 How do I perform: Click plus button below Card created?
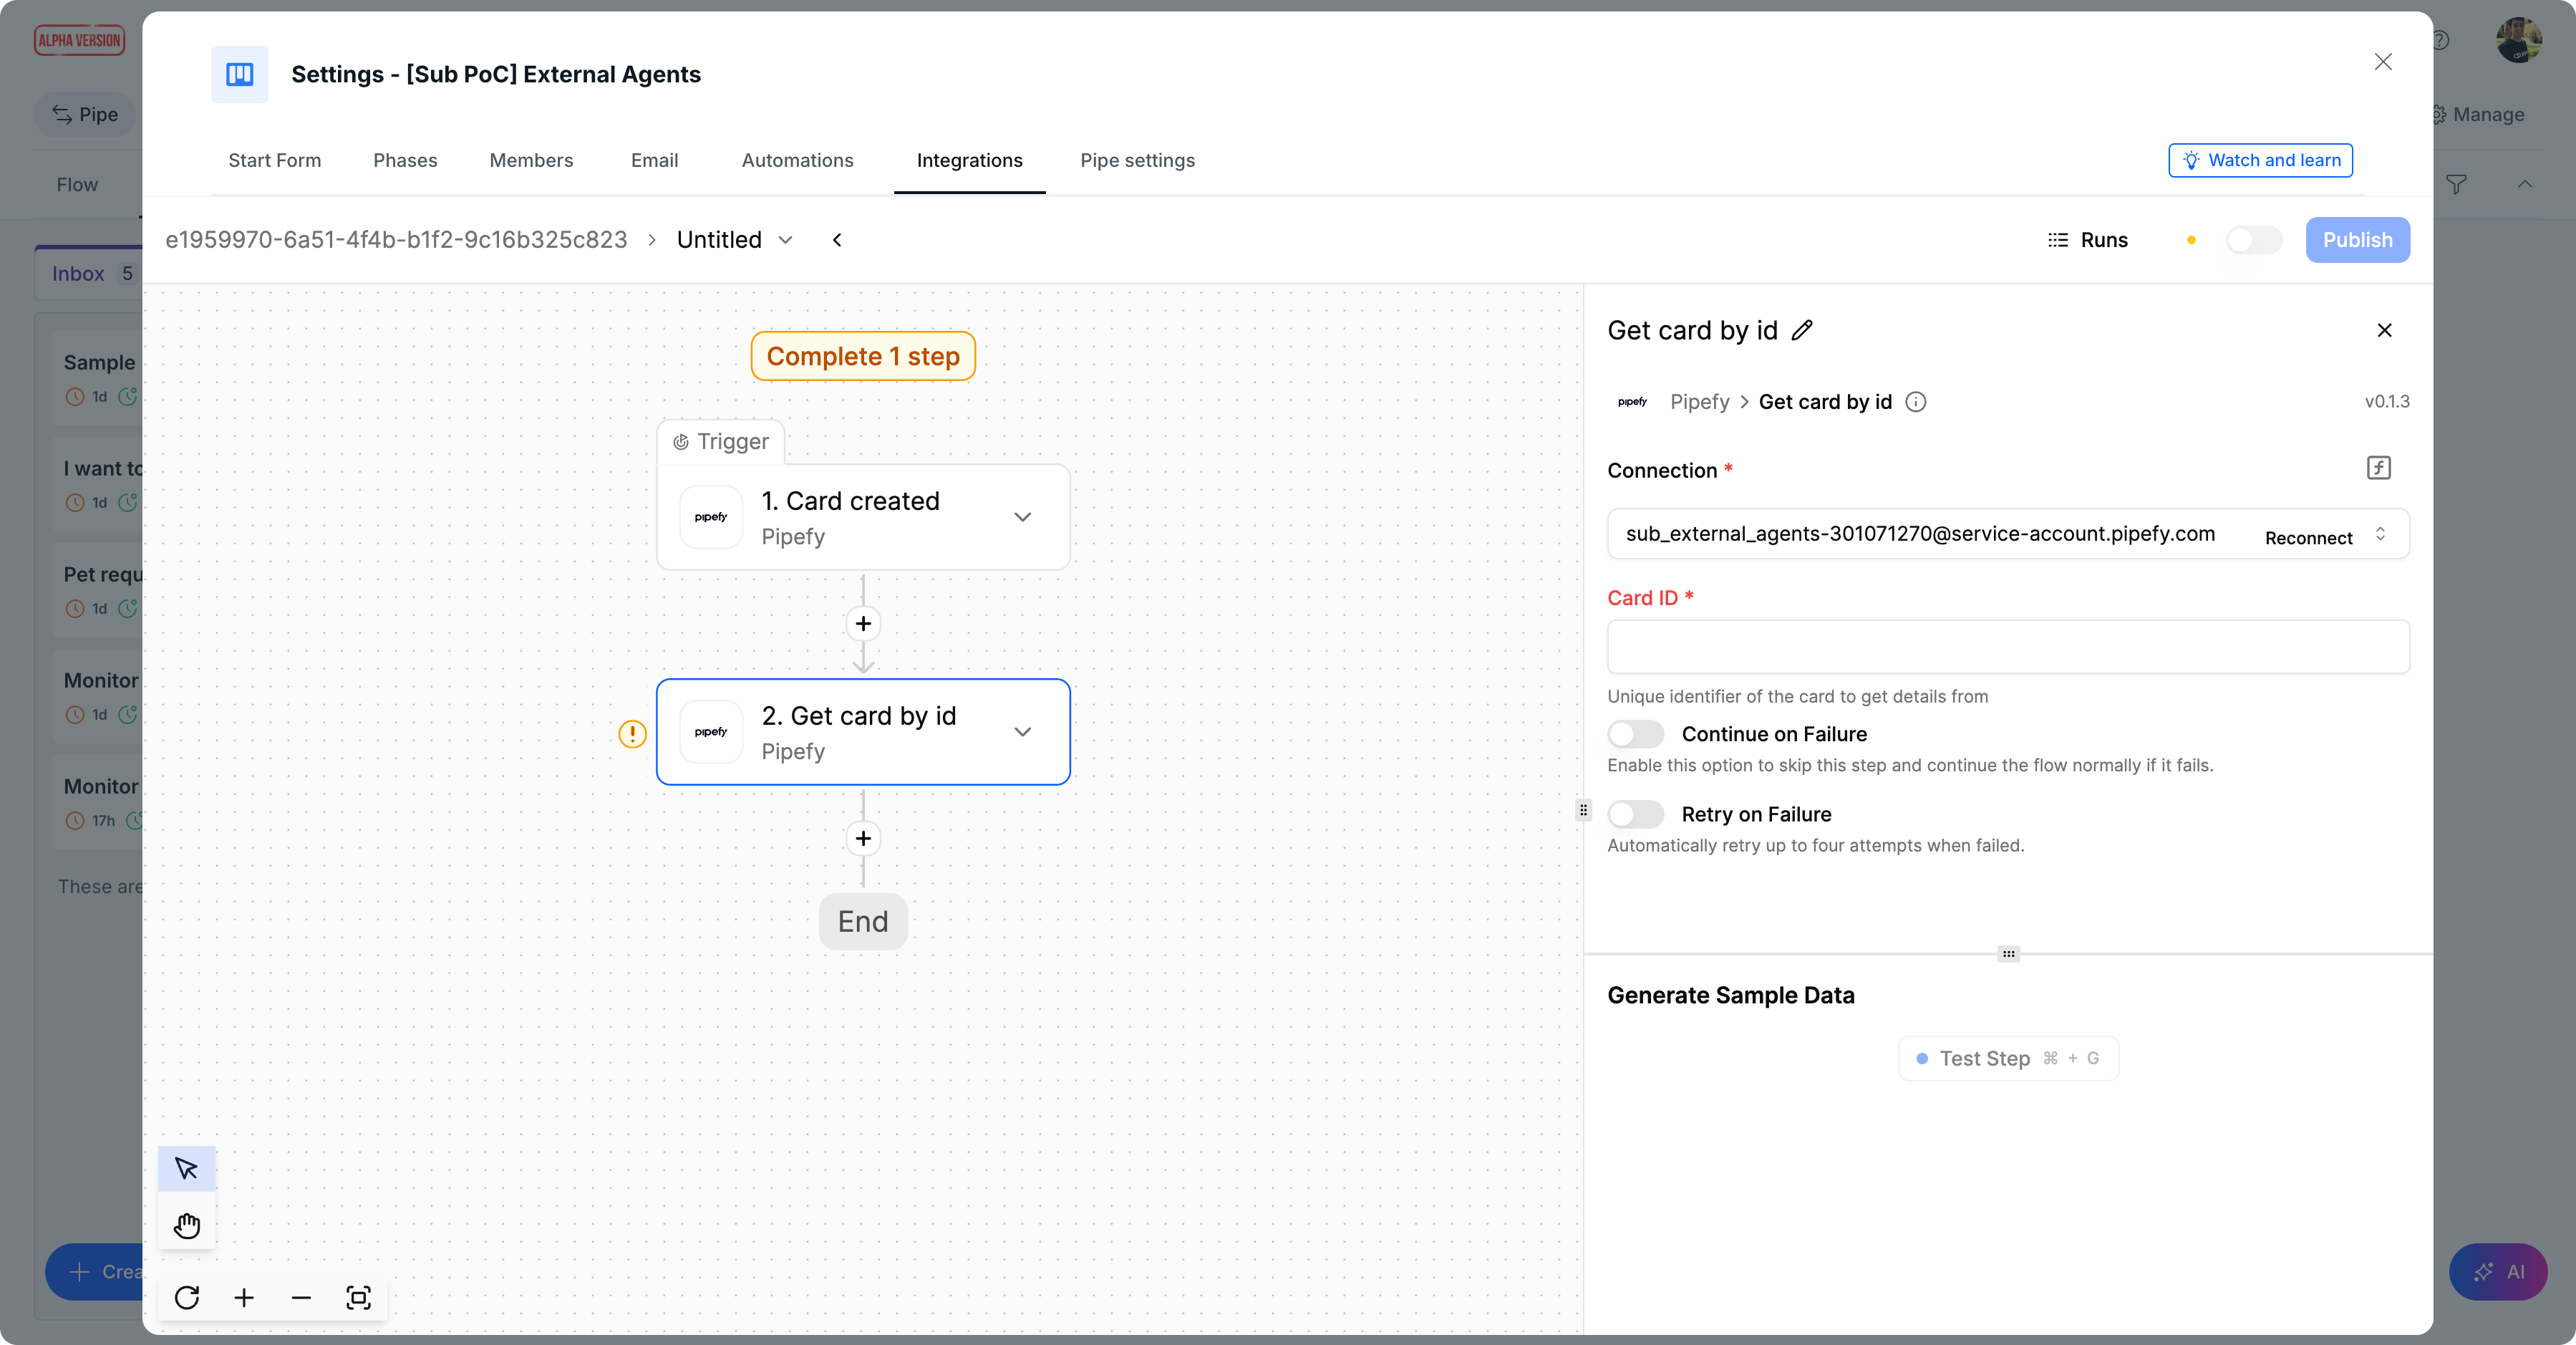point(863,624)
